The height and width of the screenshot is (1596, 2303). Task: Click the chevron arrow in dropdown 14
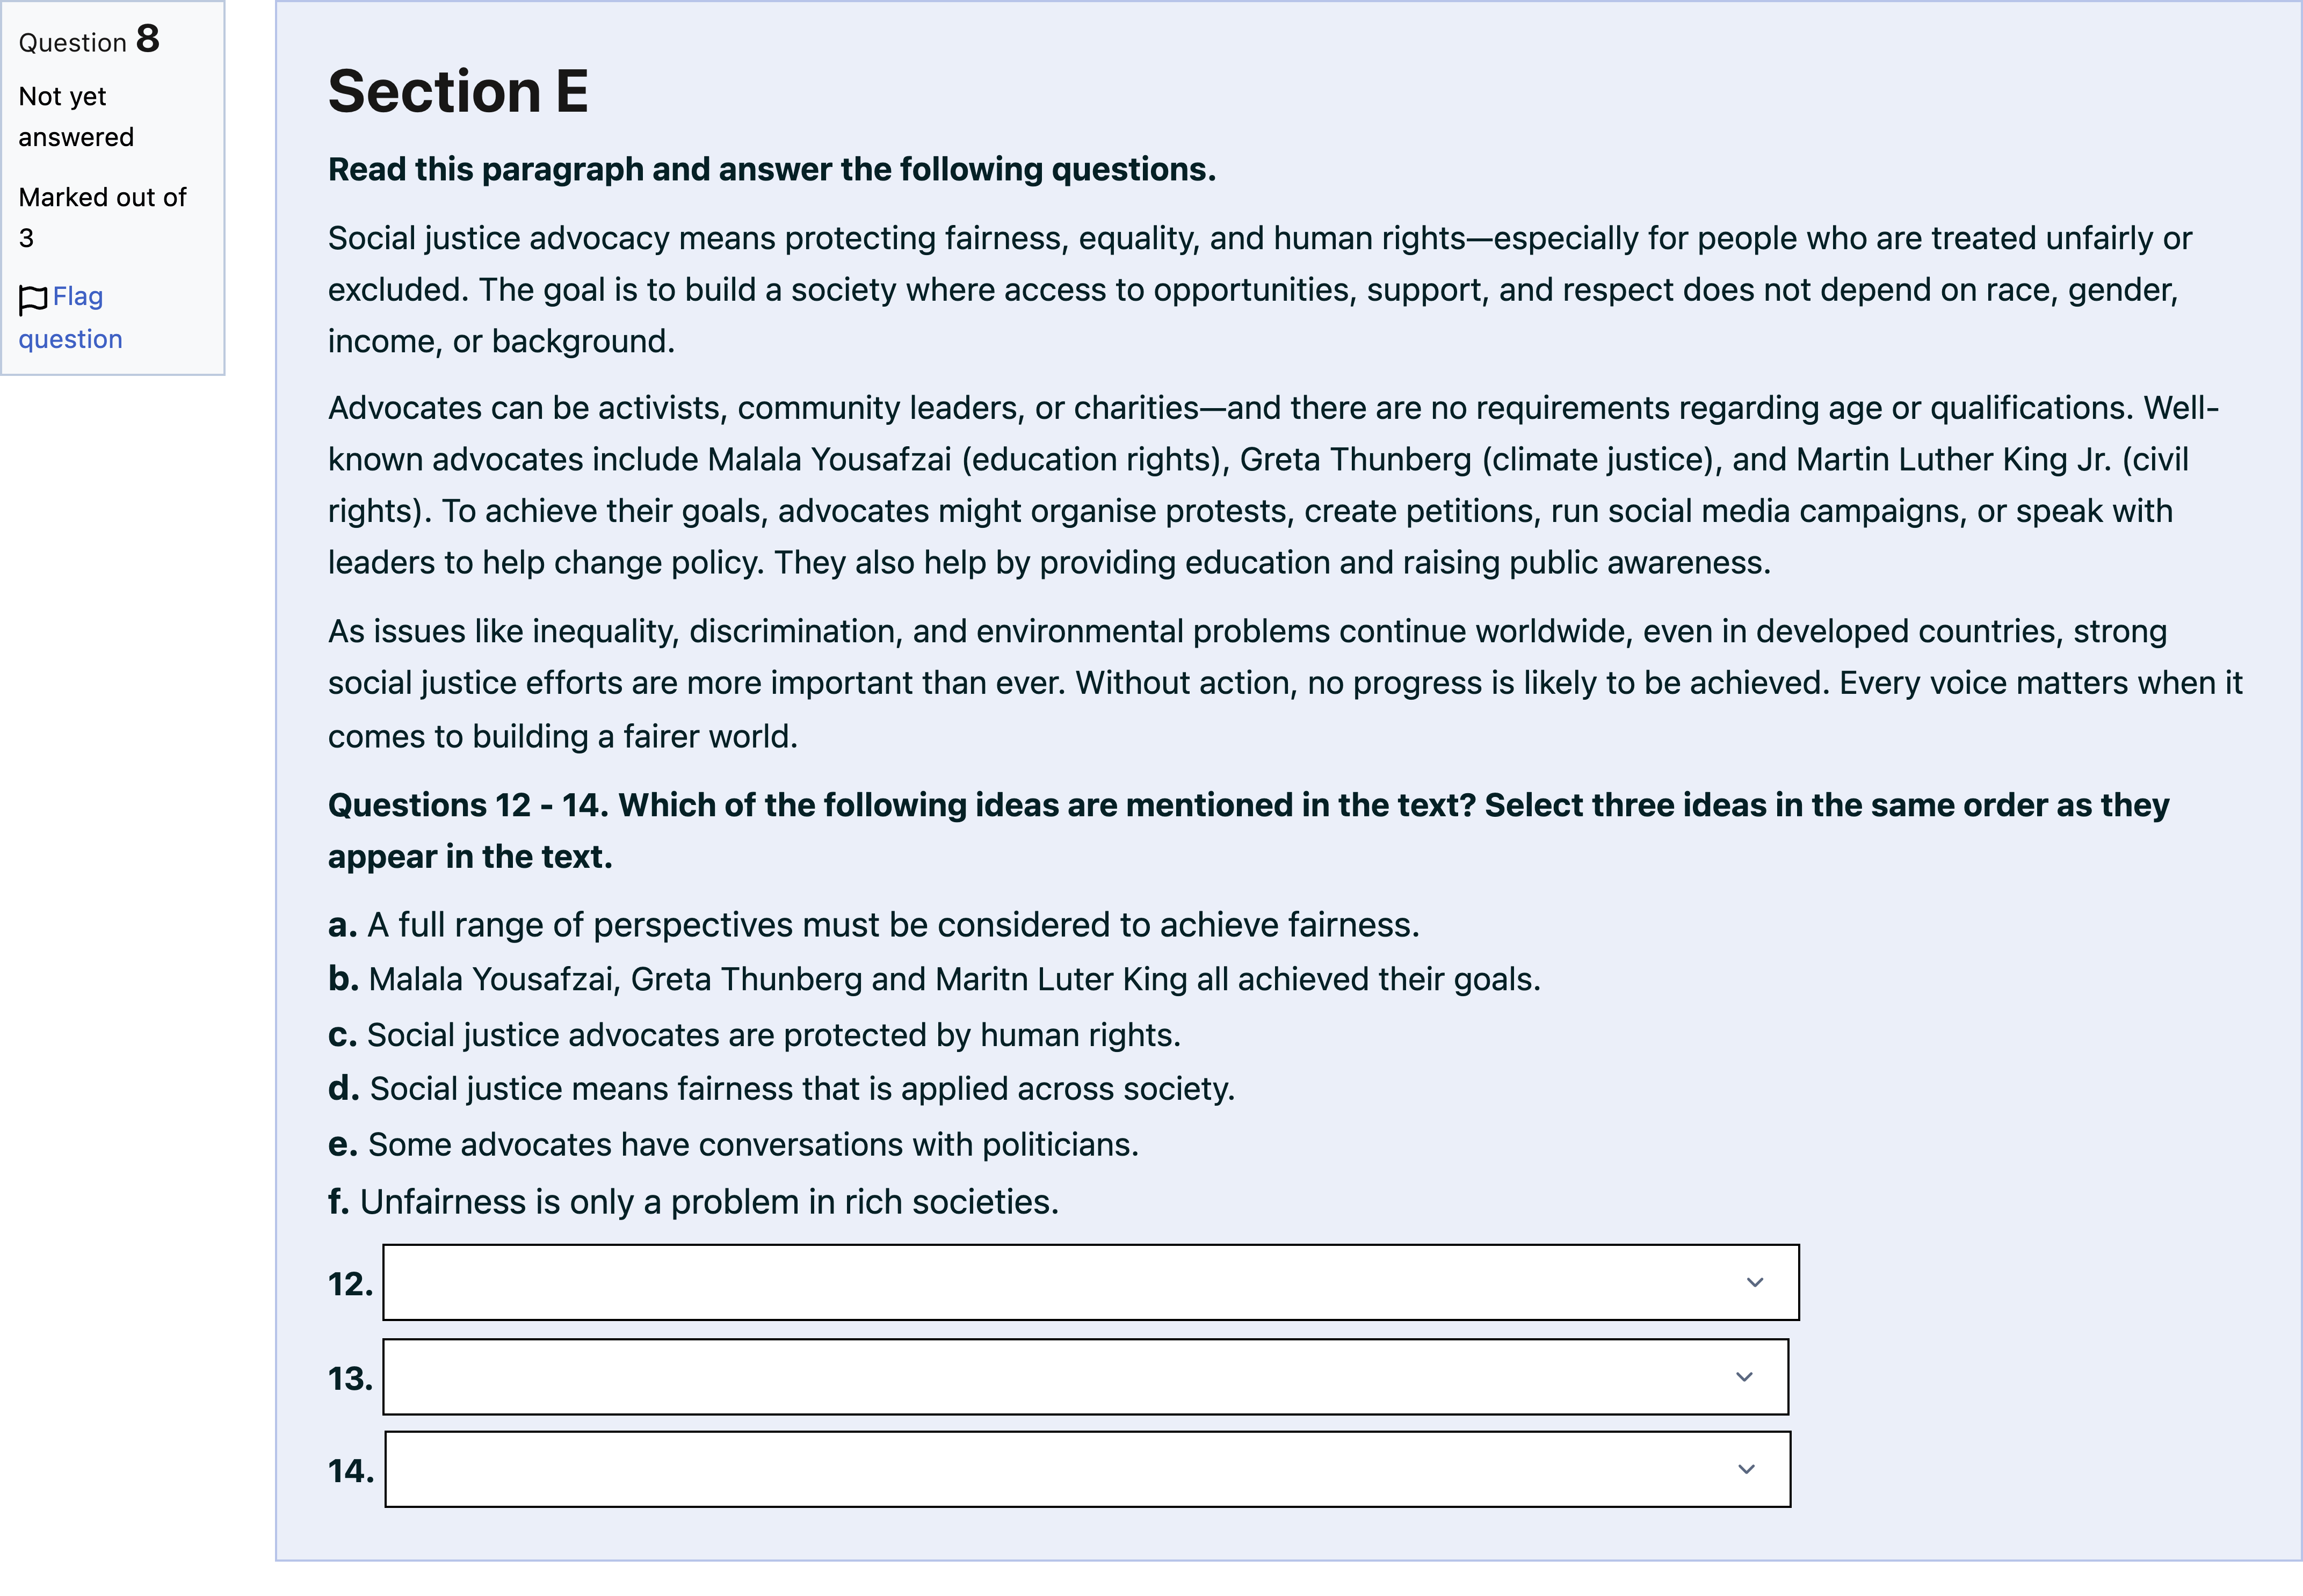pyautogui.click(x=1746, y=1470)
